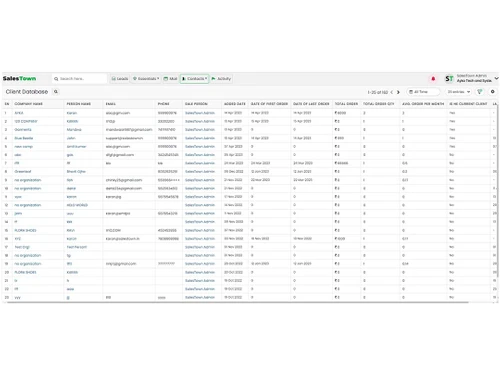Viewport: 500px width, 375px height.
Task: Click SalesTown Admin sale person in row 8
Action: point(200,172)
